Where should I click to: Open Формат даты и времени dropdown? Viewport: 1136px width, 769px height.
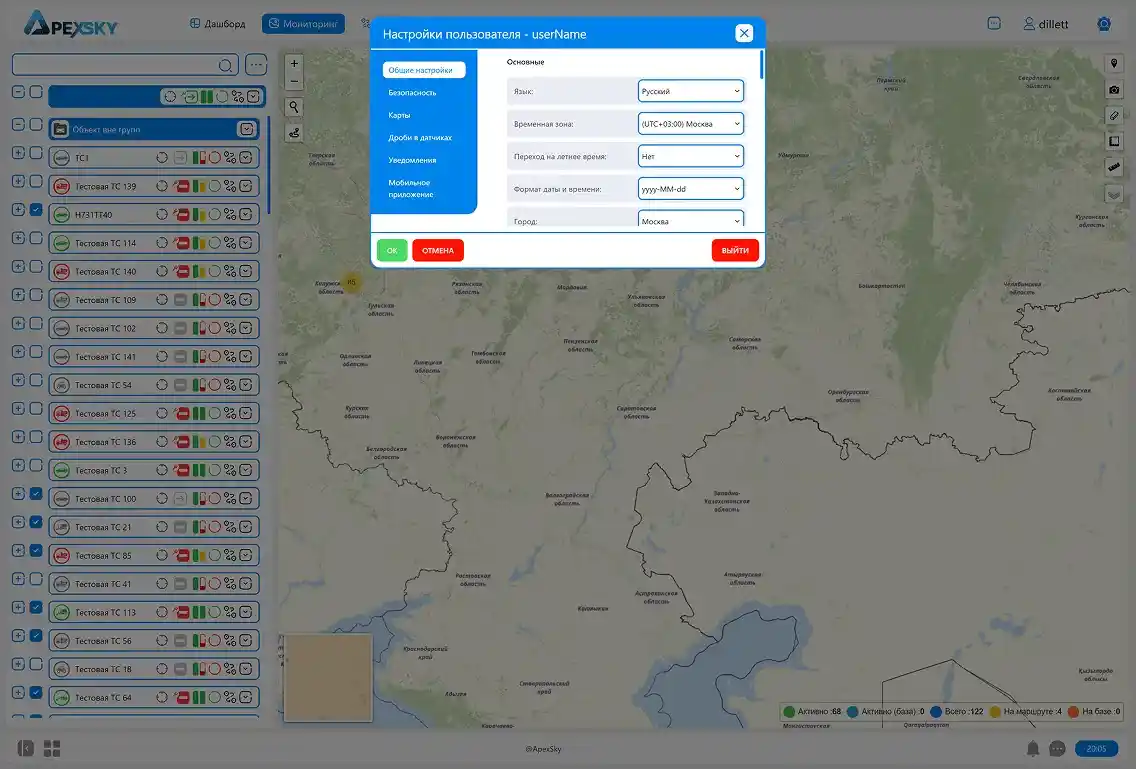[690, 188]
